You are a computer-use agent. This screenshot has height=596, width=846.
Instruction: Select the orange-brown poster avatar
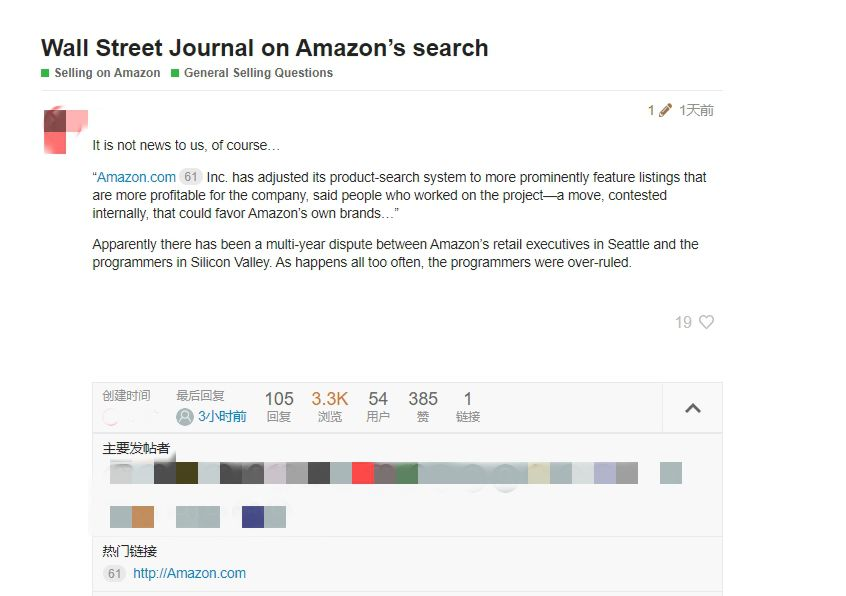[143, 517]
